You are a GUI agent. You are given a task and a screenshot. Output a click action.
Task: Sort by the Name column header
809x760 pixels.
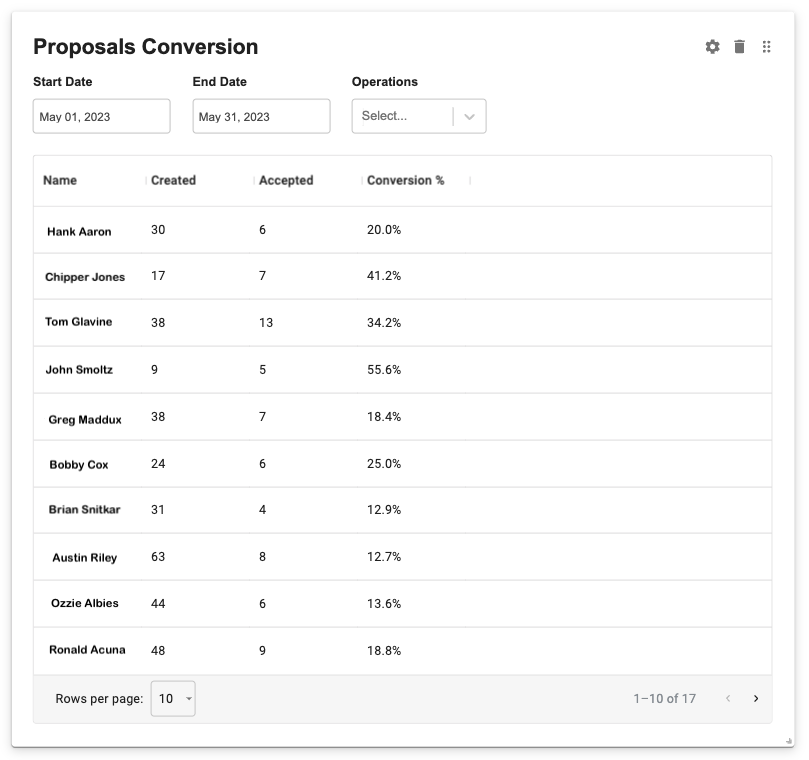point(60,181)
